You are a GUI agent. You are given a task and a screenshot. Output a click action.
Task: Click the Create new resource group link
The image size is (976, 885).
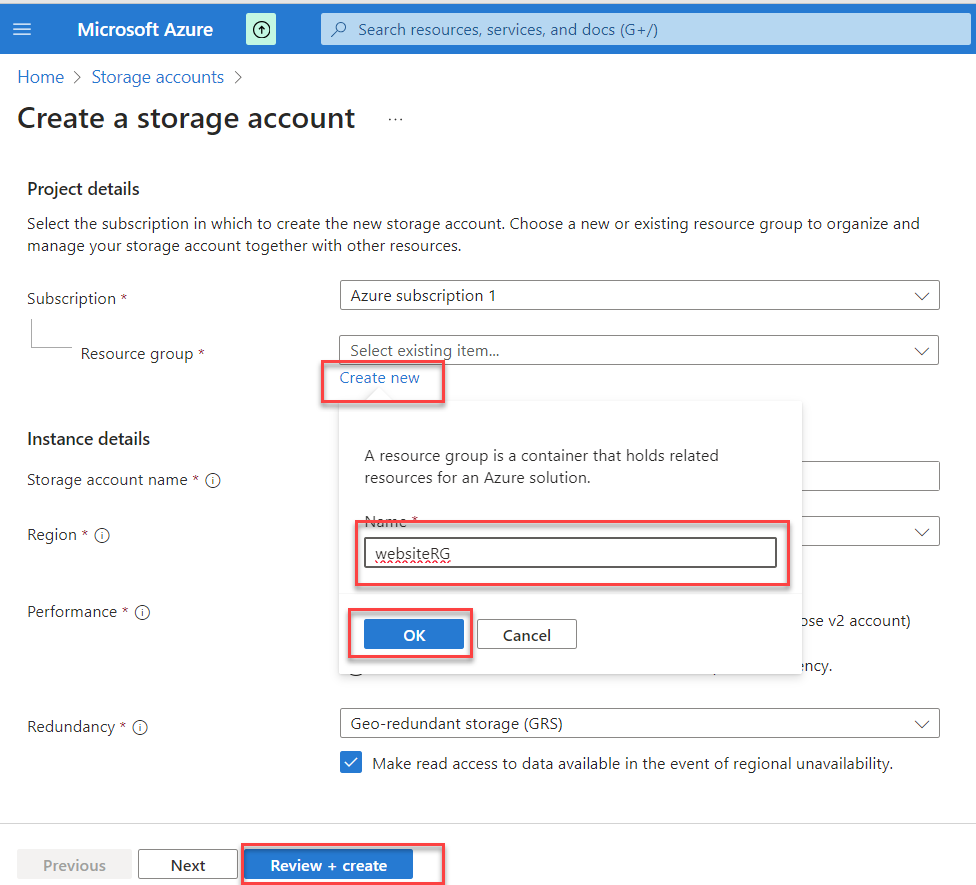click(x=379, y=378)
